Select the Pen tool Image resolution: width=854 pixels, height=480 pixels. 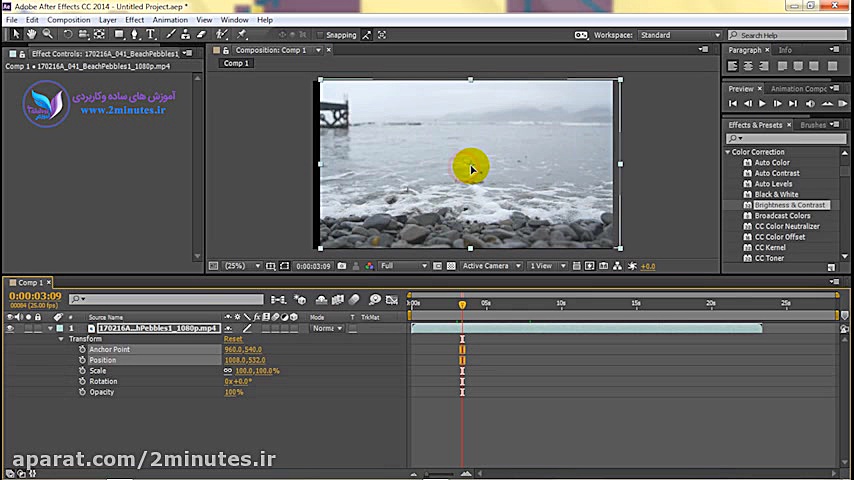pyautogui.click(x=136, y=34)
